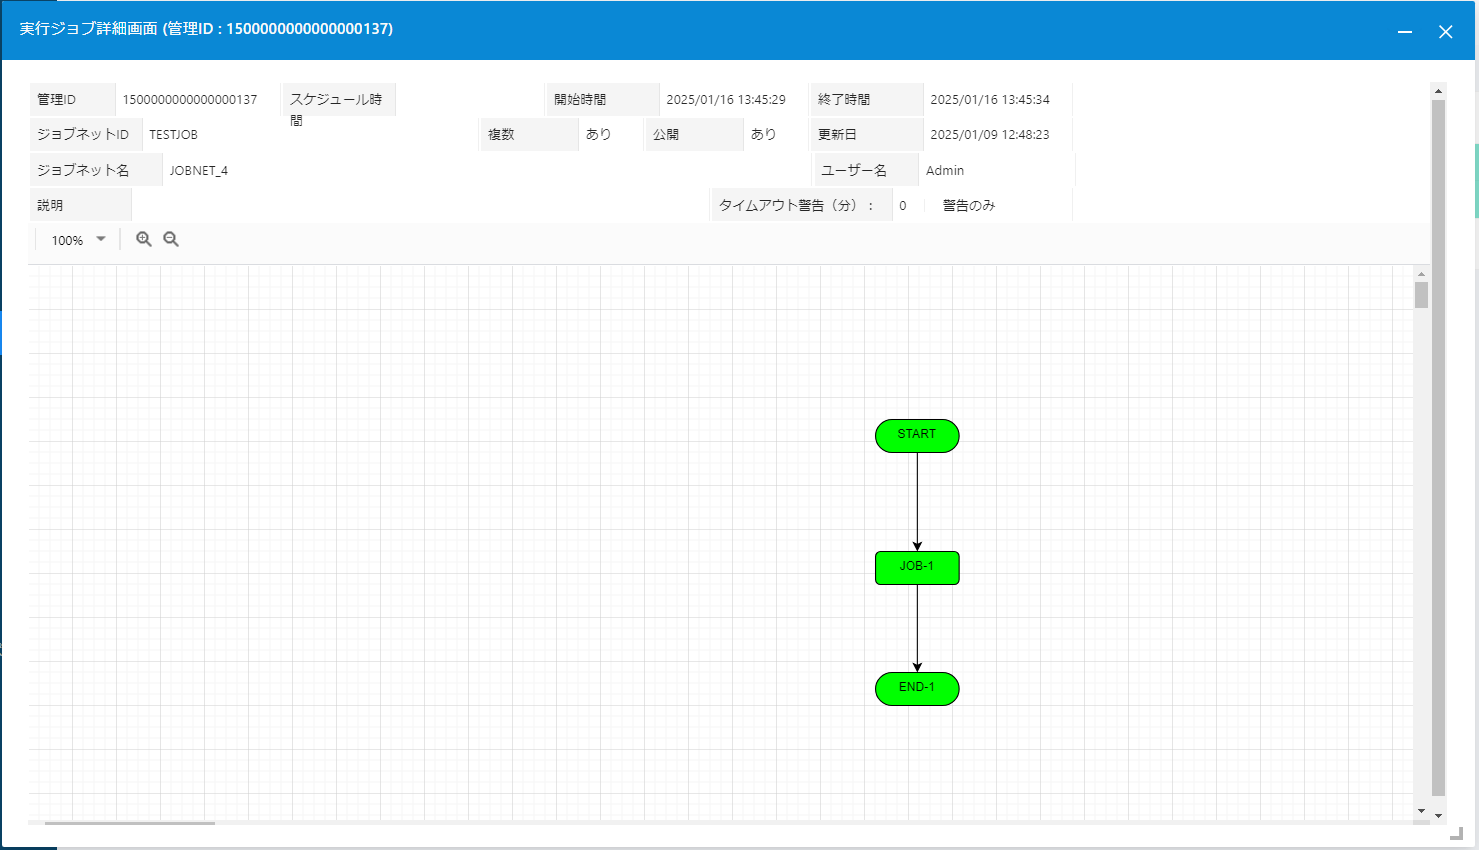Image resolution: width=1479 pixels, height=850 pixels.
Task: Click the zoom percentage dropdown arrow
Action: [101, 239]
